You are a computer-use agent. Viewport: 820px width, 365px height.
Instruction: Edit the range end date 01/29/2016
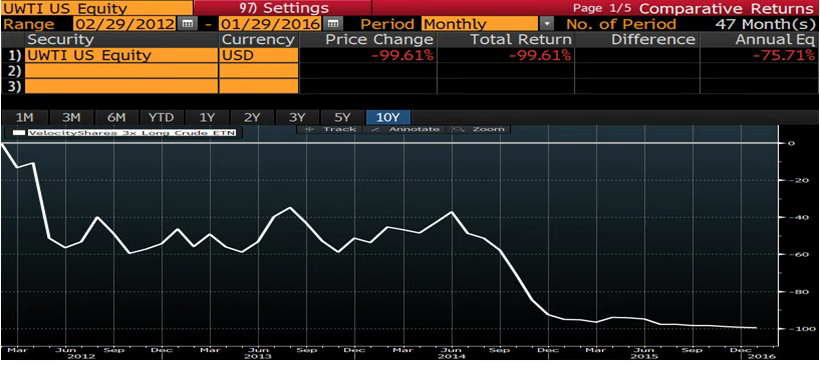pyautogui.click(x=271, y=24)
